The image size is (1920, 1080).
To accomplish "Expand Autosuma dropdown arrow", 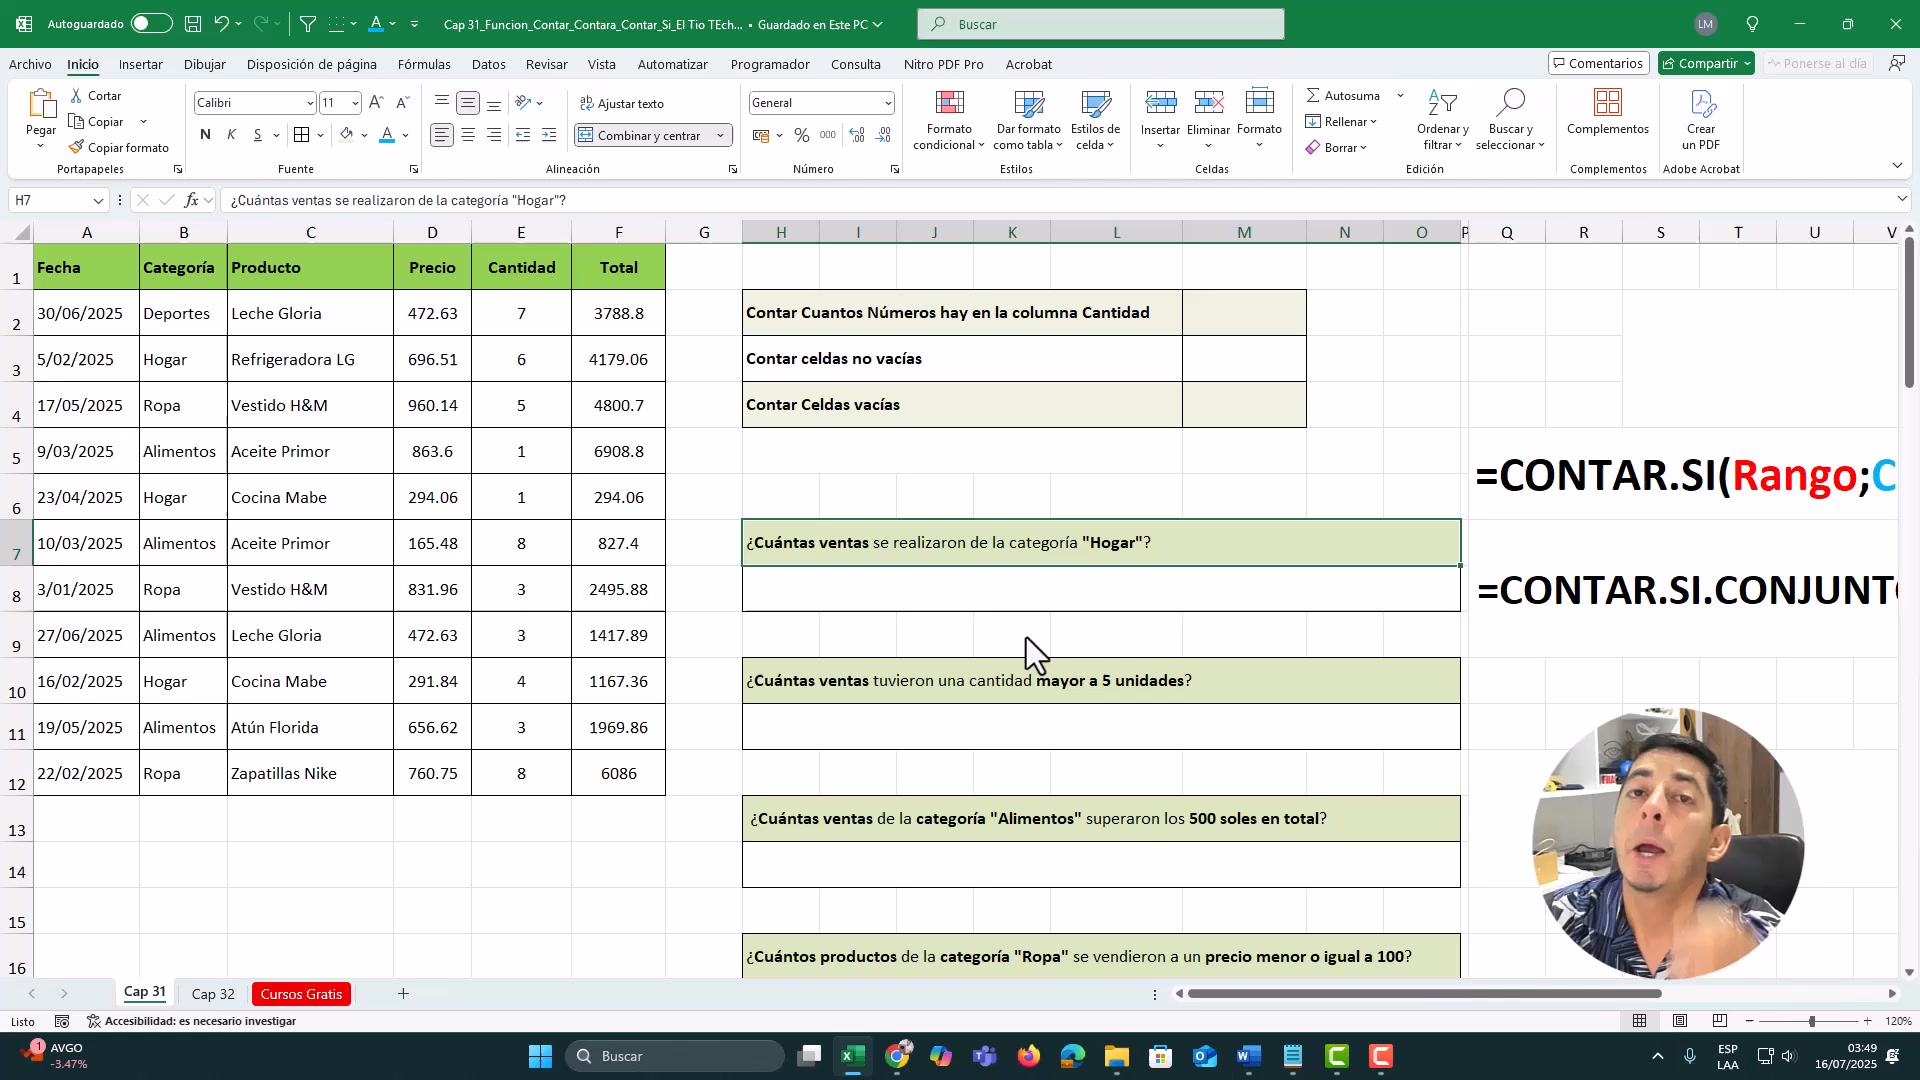I will click(x=1400, y=96).
